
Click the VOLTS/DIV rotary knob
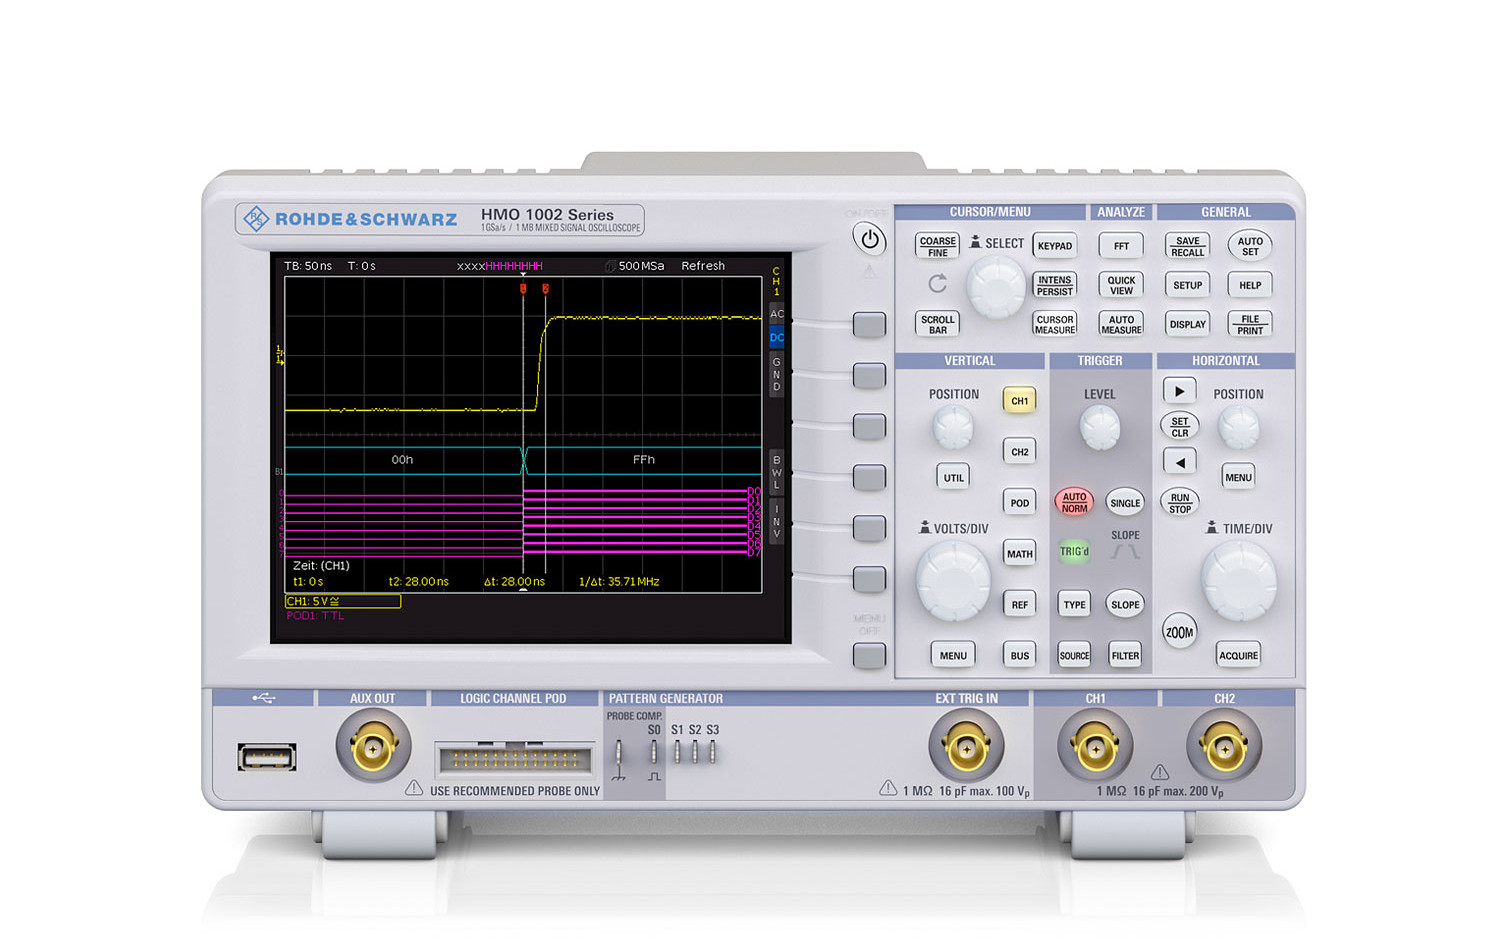(953, 580)
